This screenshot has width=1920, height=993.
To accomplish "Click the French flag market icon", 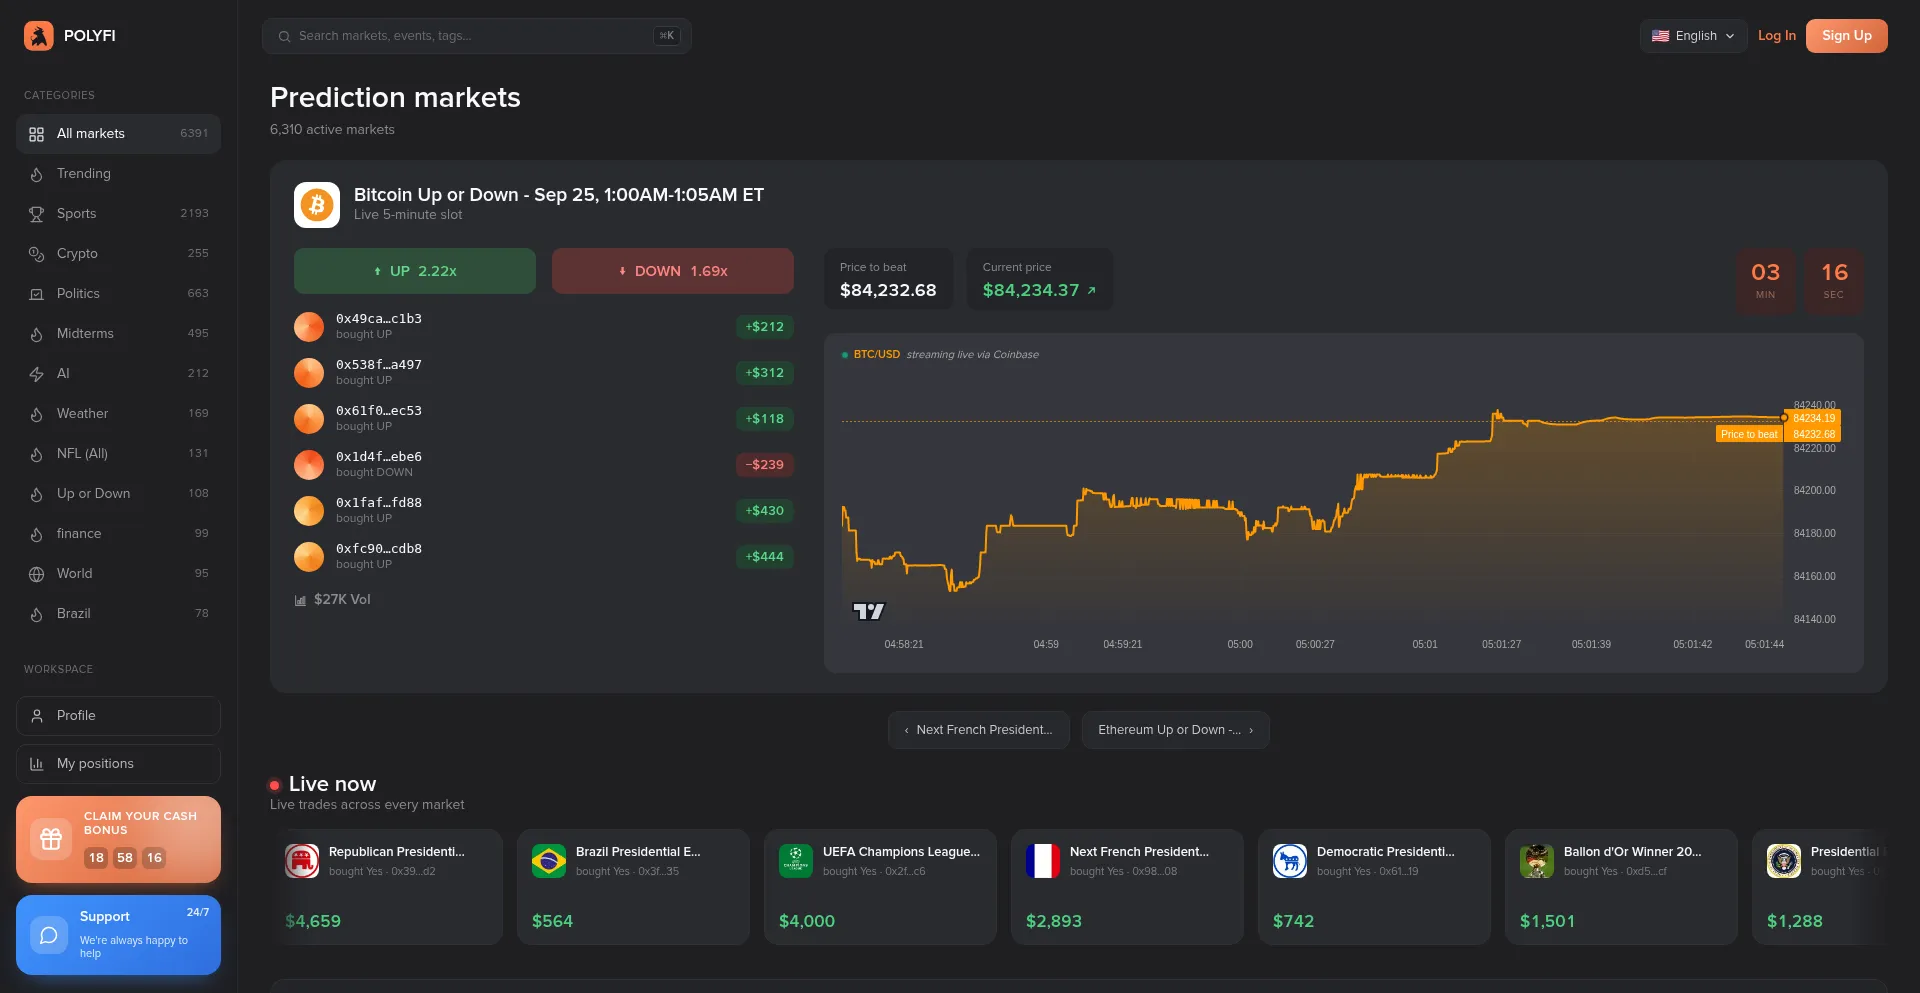I will (x=1043, y=861).
